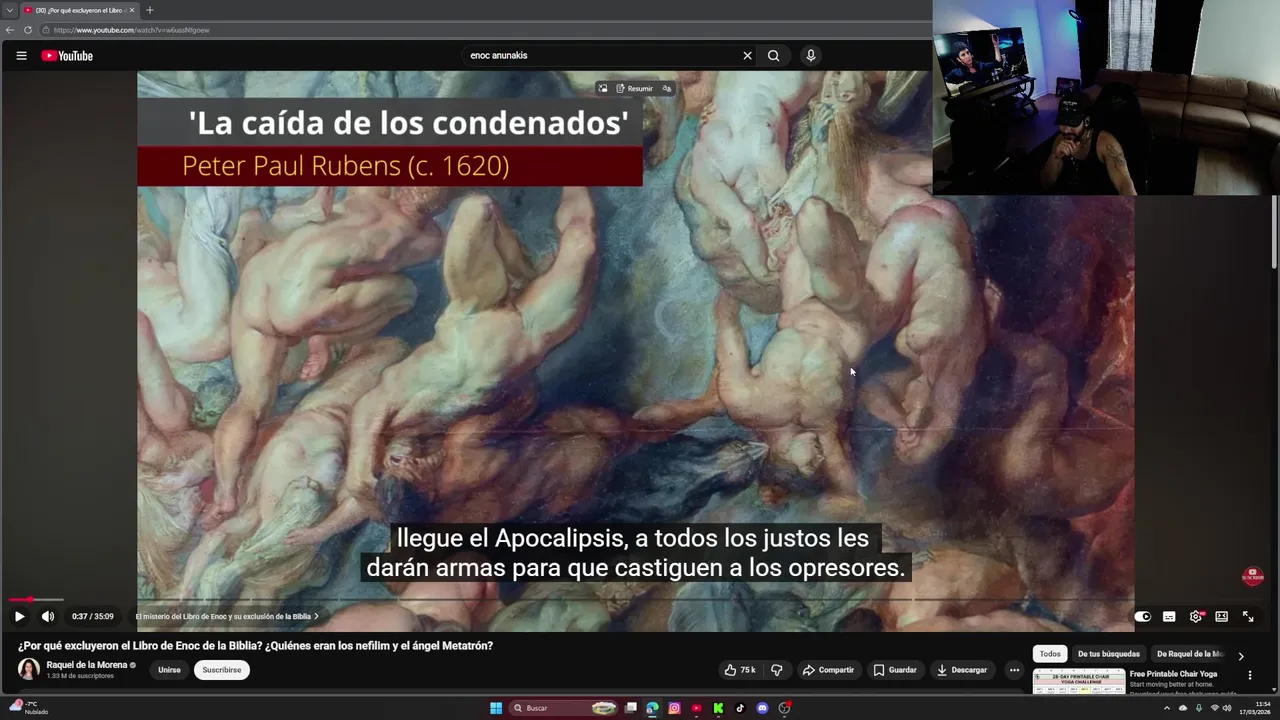Image resolution: width=1280 pixels, height=720 pixels.
Task: Reload the page
Action: 27,30
